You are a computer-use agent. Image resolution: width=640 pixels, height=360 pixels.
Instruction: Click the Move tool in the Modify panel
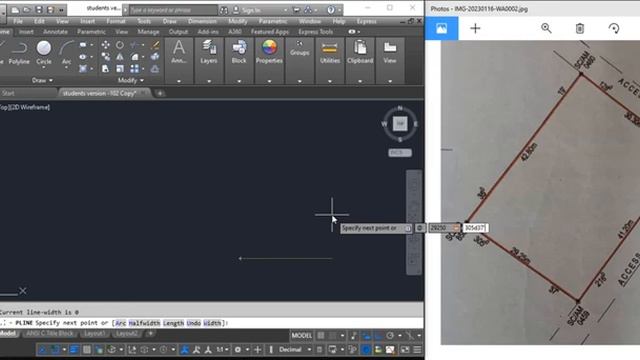click(x=105, y=45)
